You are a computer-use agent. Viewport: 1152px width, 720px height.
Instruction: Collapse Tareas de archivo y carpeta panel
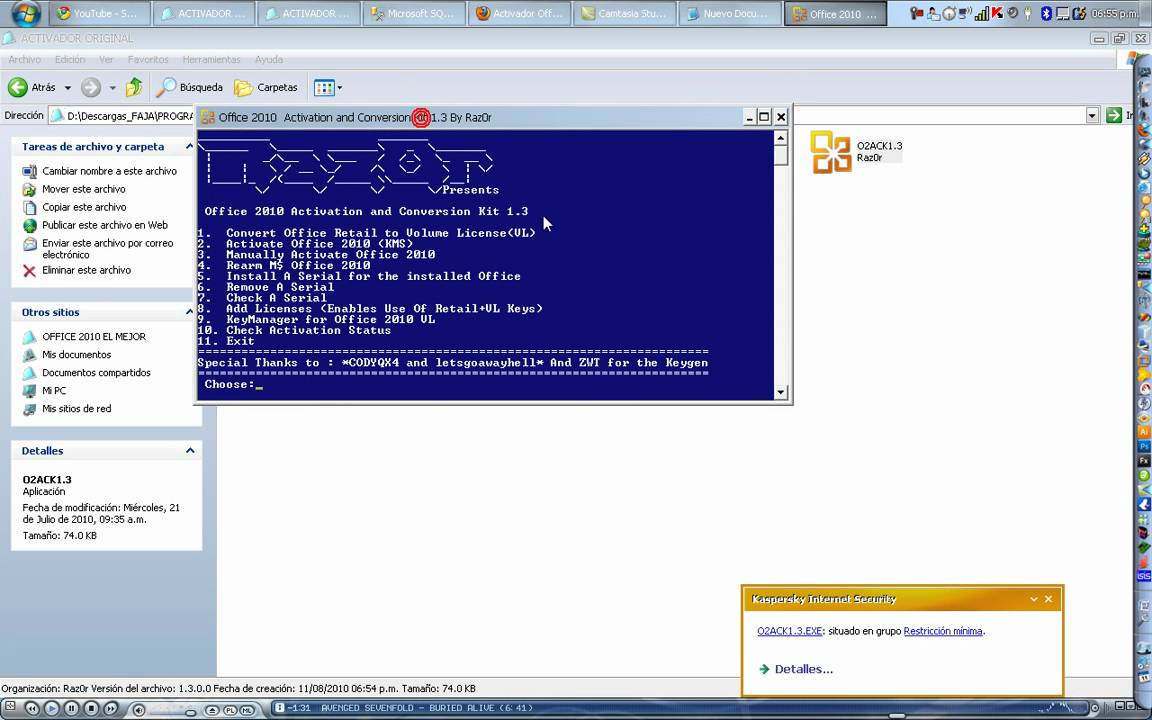click(x=189, y=146)
